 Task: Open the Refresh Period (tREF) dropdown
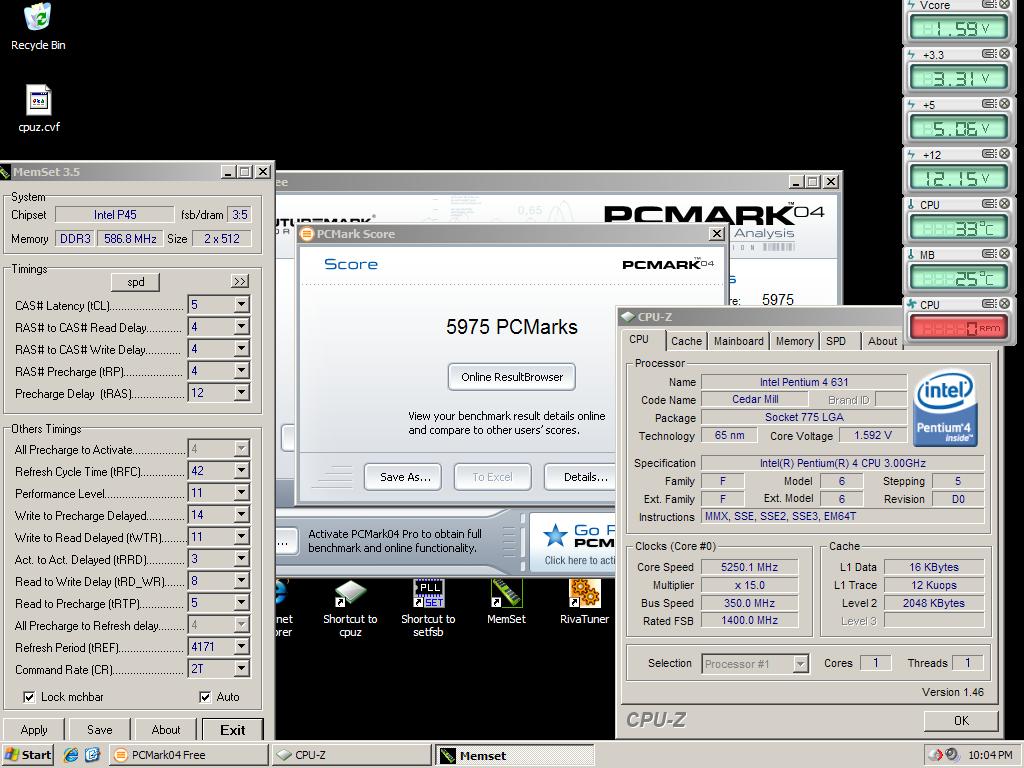242,647
